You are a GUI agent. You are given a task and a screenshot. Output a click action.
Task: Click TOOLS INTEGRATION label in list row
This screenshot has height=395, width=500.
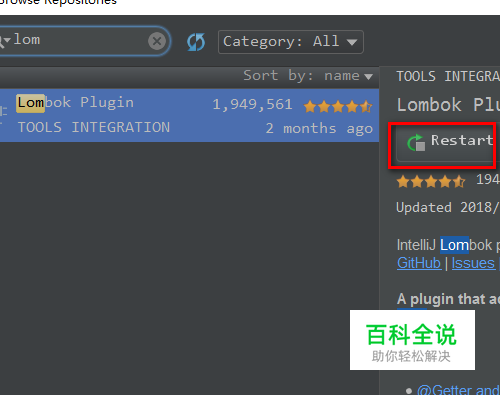tap(94, 127)
